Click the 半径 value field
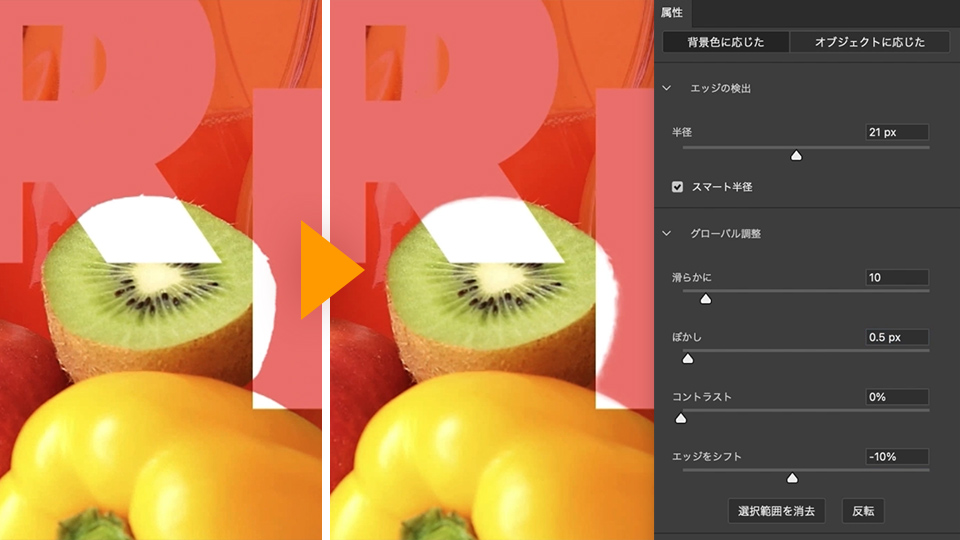 click(x=897, y=132)
